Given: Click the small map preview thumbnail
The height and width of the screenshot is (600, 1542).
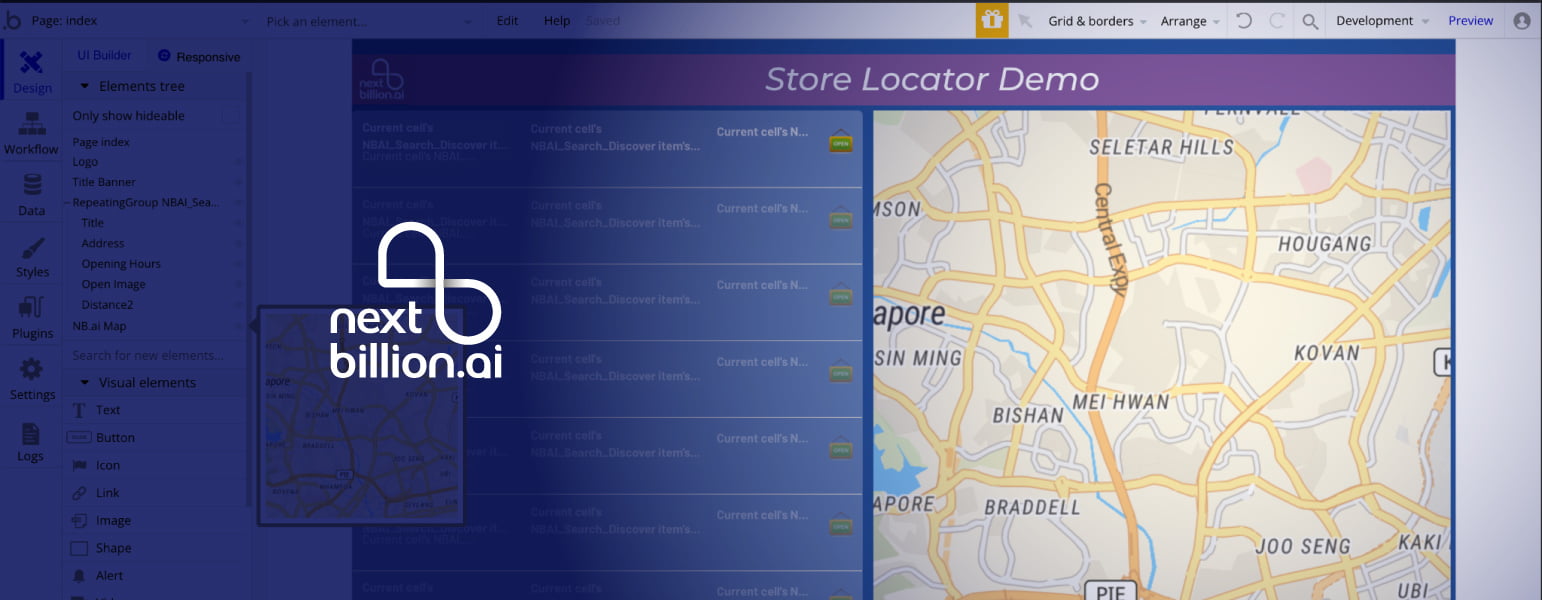Looking at the screenshot, I should pyautogui.click(x=361, y=415).
